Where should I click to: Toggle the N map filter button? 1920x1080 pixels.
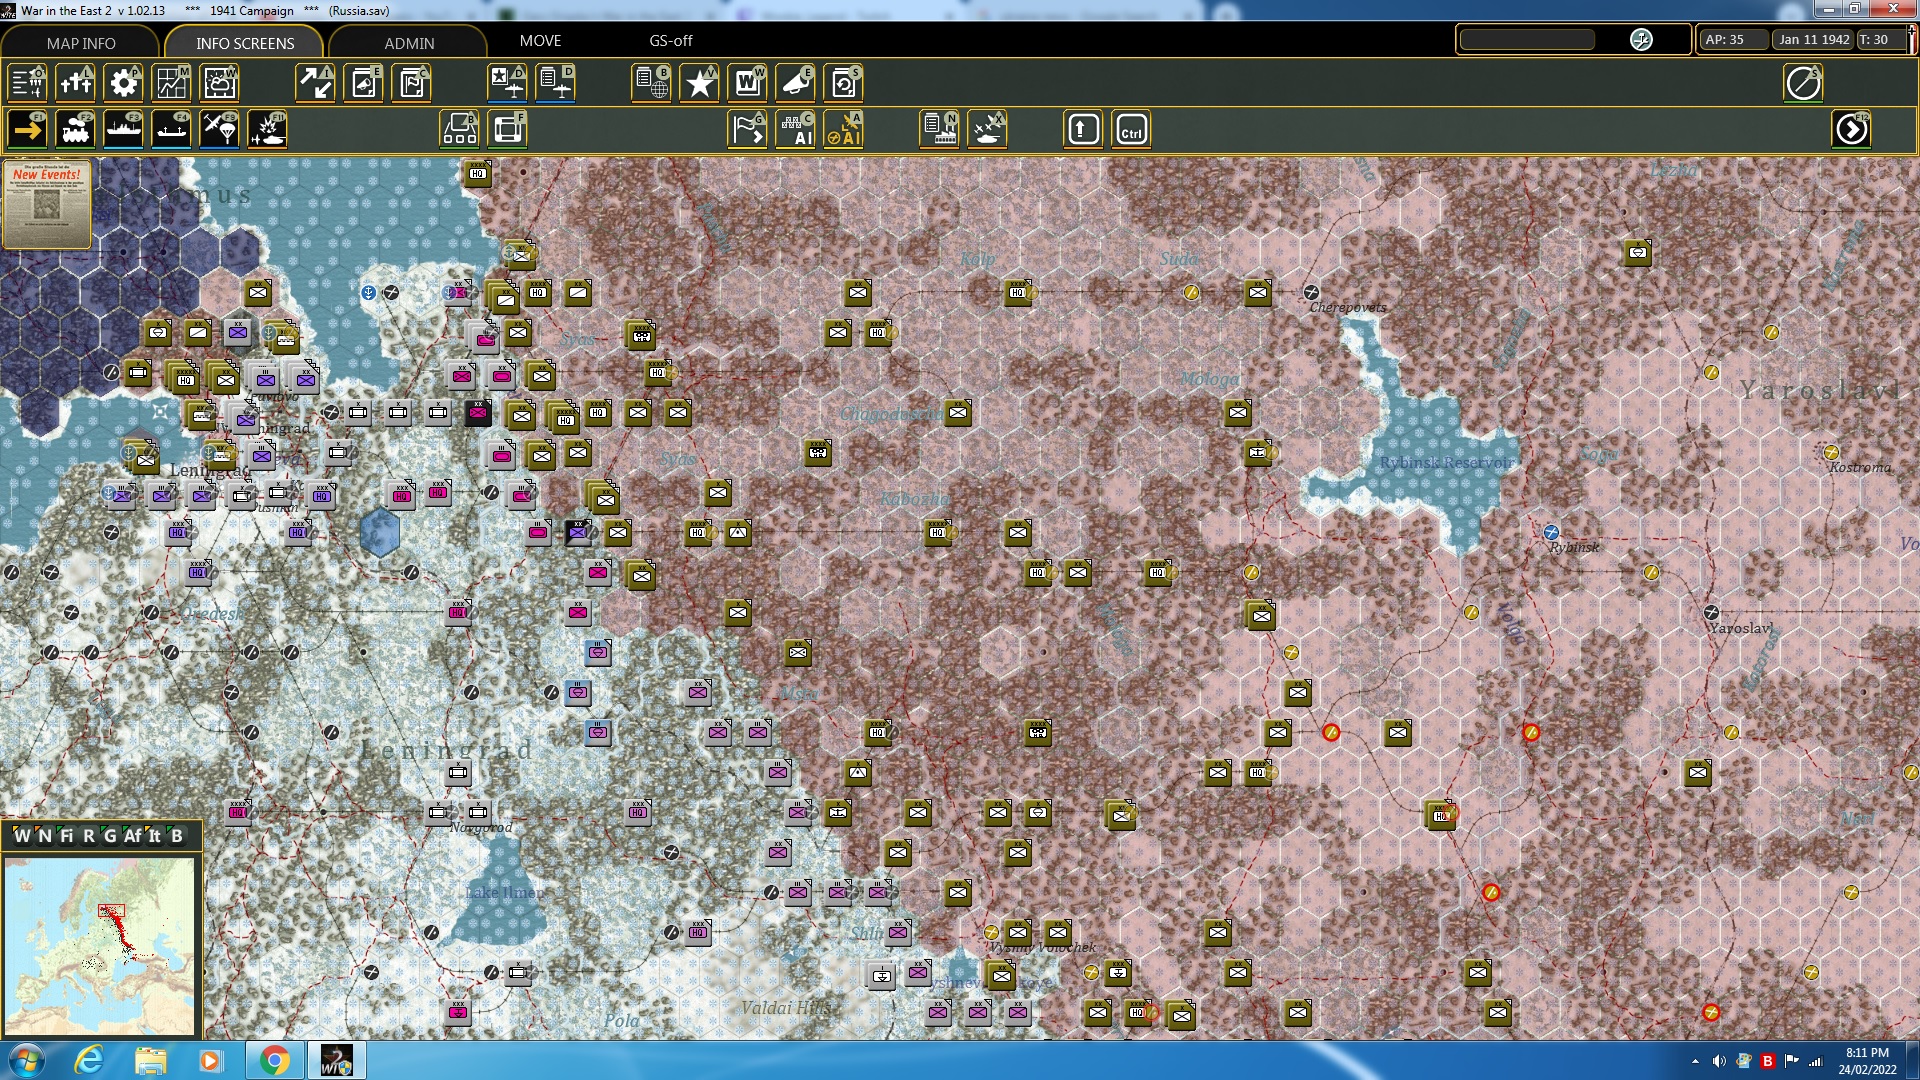(x=45, y=836)
